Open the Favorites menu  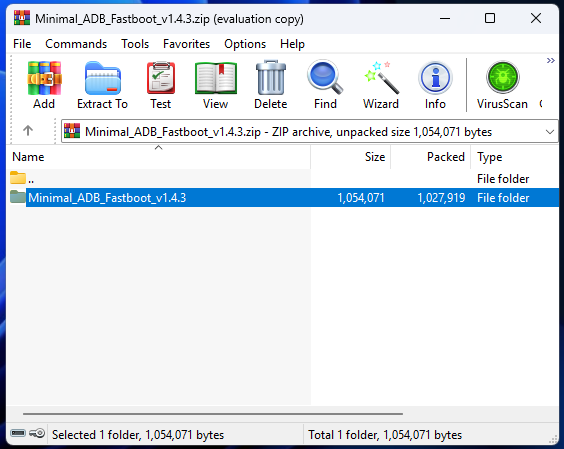click(186, 44)
